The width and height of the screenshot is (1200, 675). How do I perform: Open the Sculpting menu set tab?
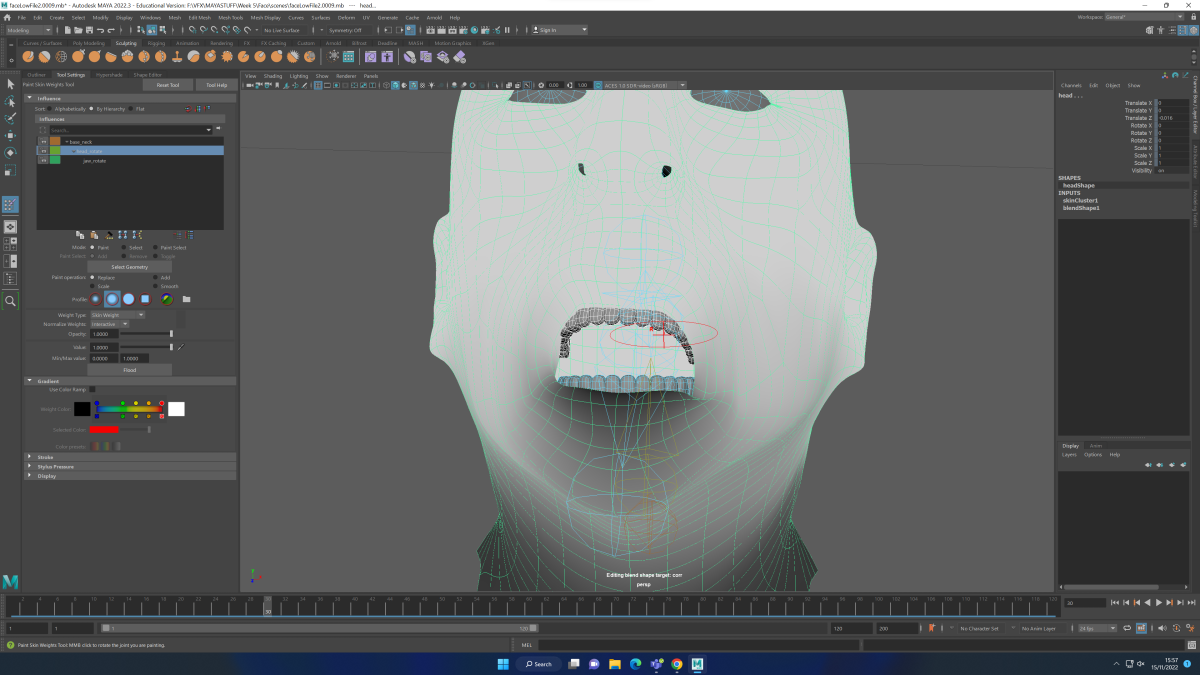click(x=125, y=43)
